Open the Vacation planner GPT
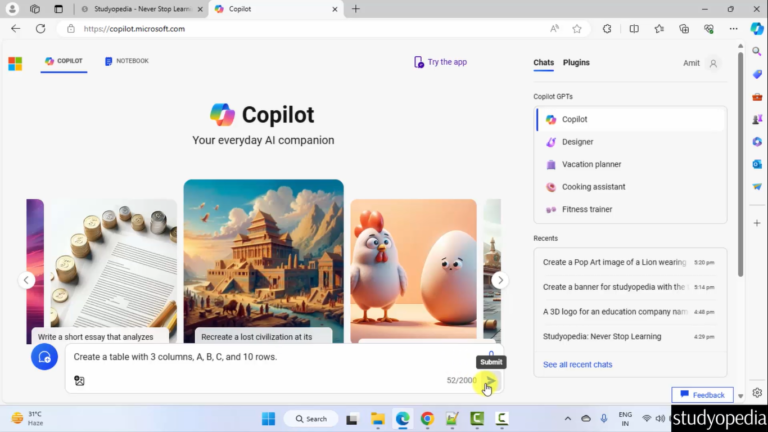 tap(630, 164)
